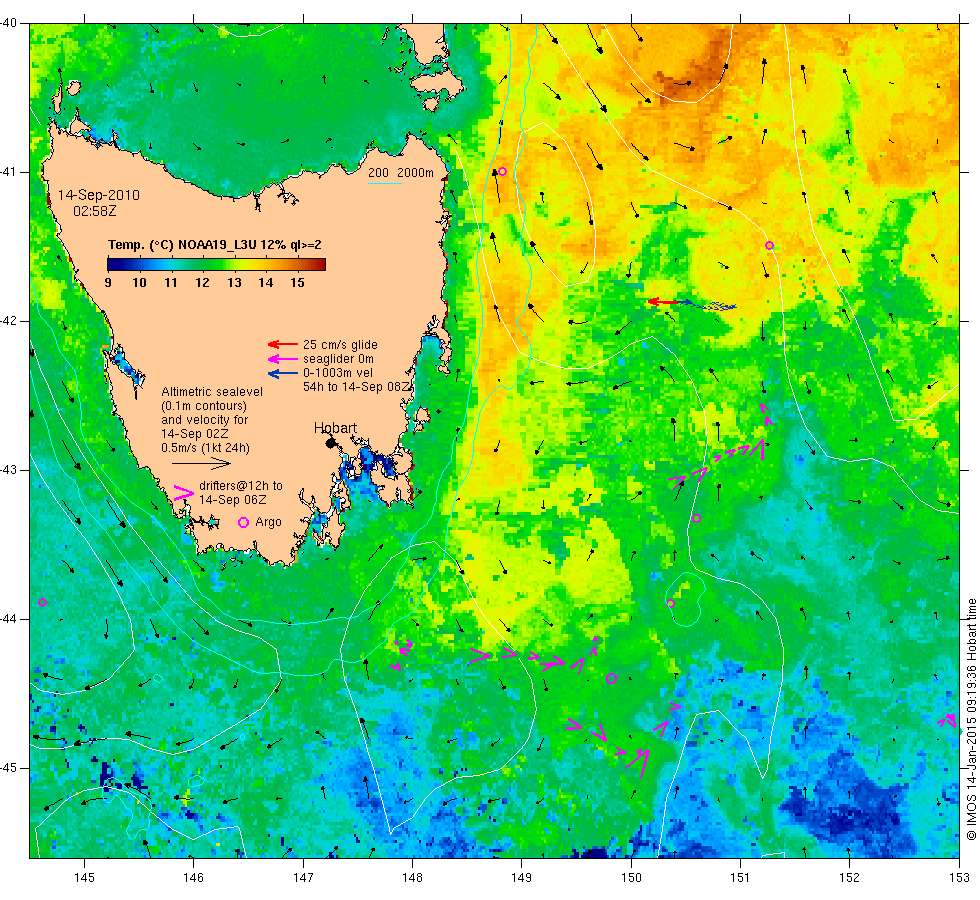Click colorbar tick value 15
The width and height of the screenshot is (980, 900).
pyautogui.click(x=298, y=282)
